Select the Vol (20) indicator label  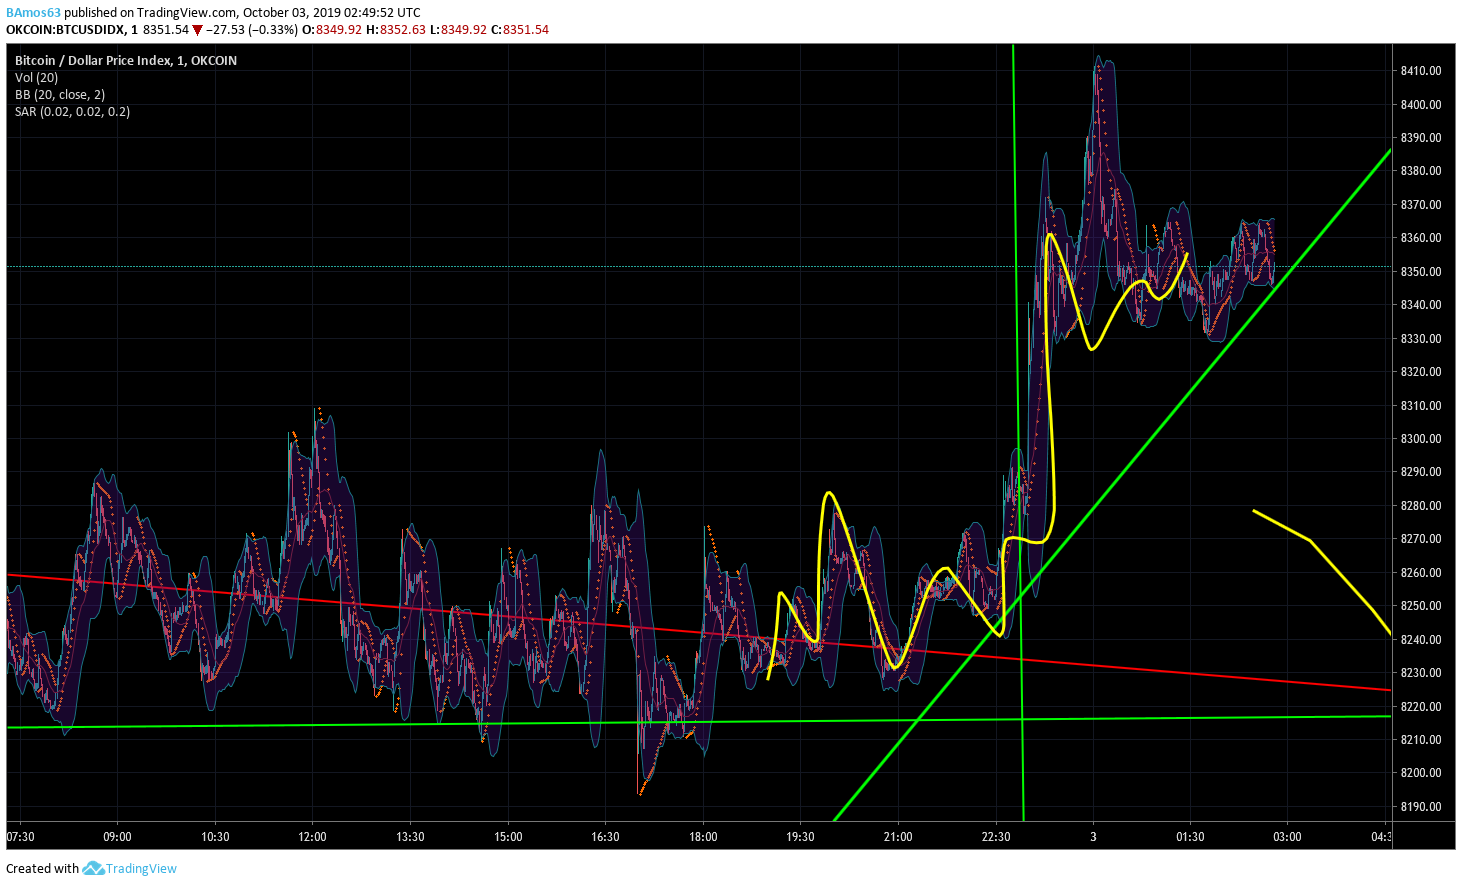(x=36, y=77)
